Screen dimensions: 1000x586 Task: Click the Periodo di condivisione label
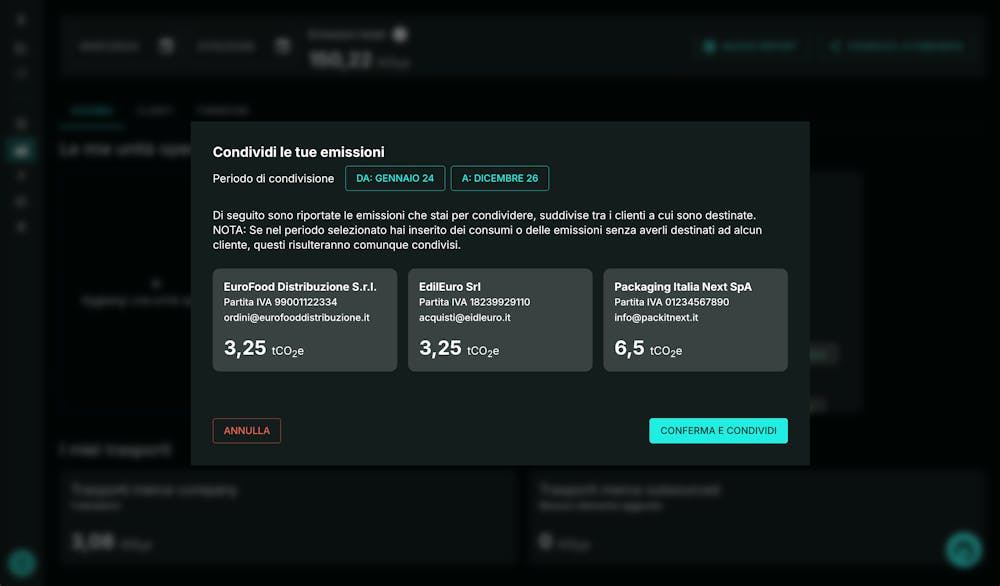pos(273,179)
